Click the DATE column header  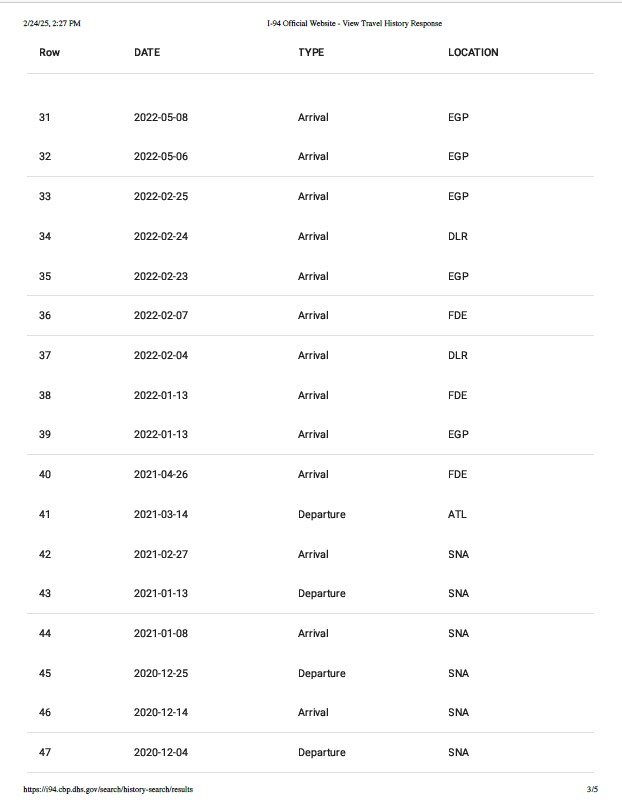point(147,52)
